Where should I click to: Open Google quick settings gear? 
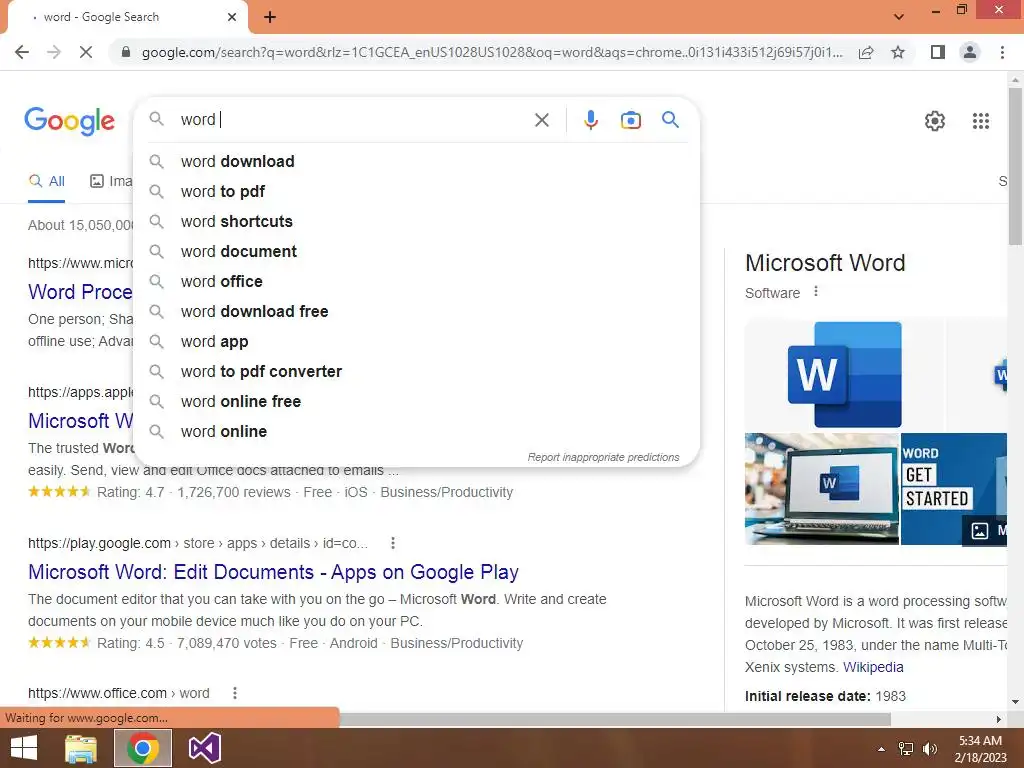[935, 121]
